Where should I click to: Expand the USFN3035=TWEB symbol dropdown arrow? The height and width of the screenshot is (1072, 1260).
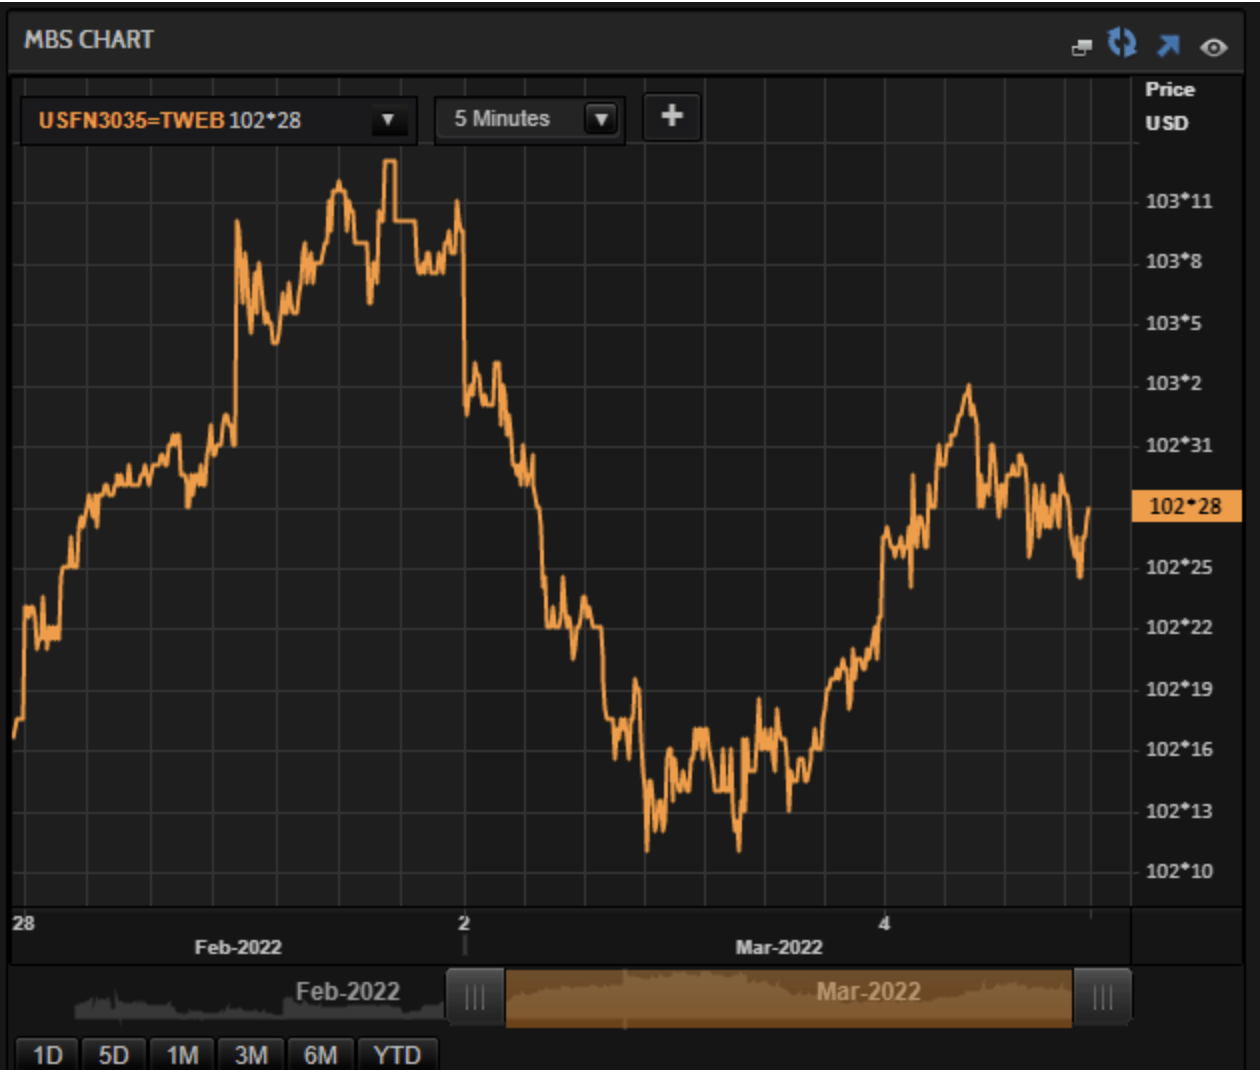[x=388, y=120]
